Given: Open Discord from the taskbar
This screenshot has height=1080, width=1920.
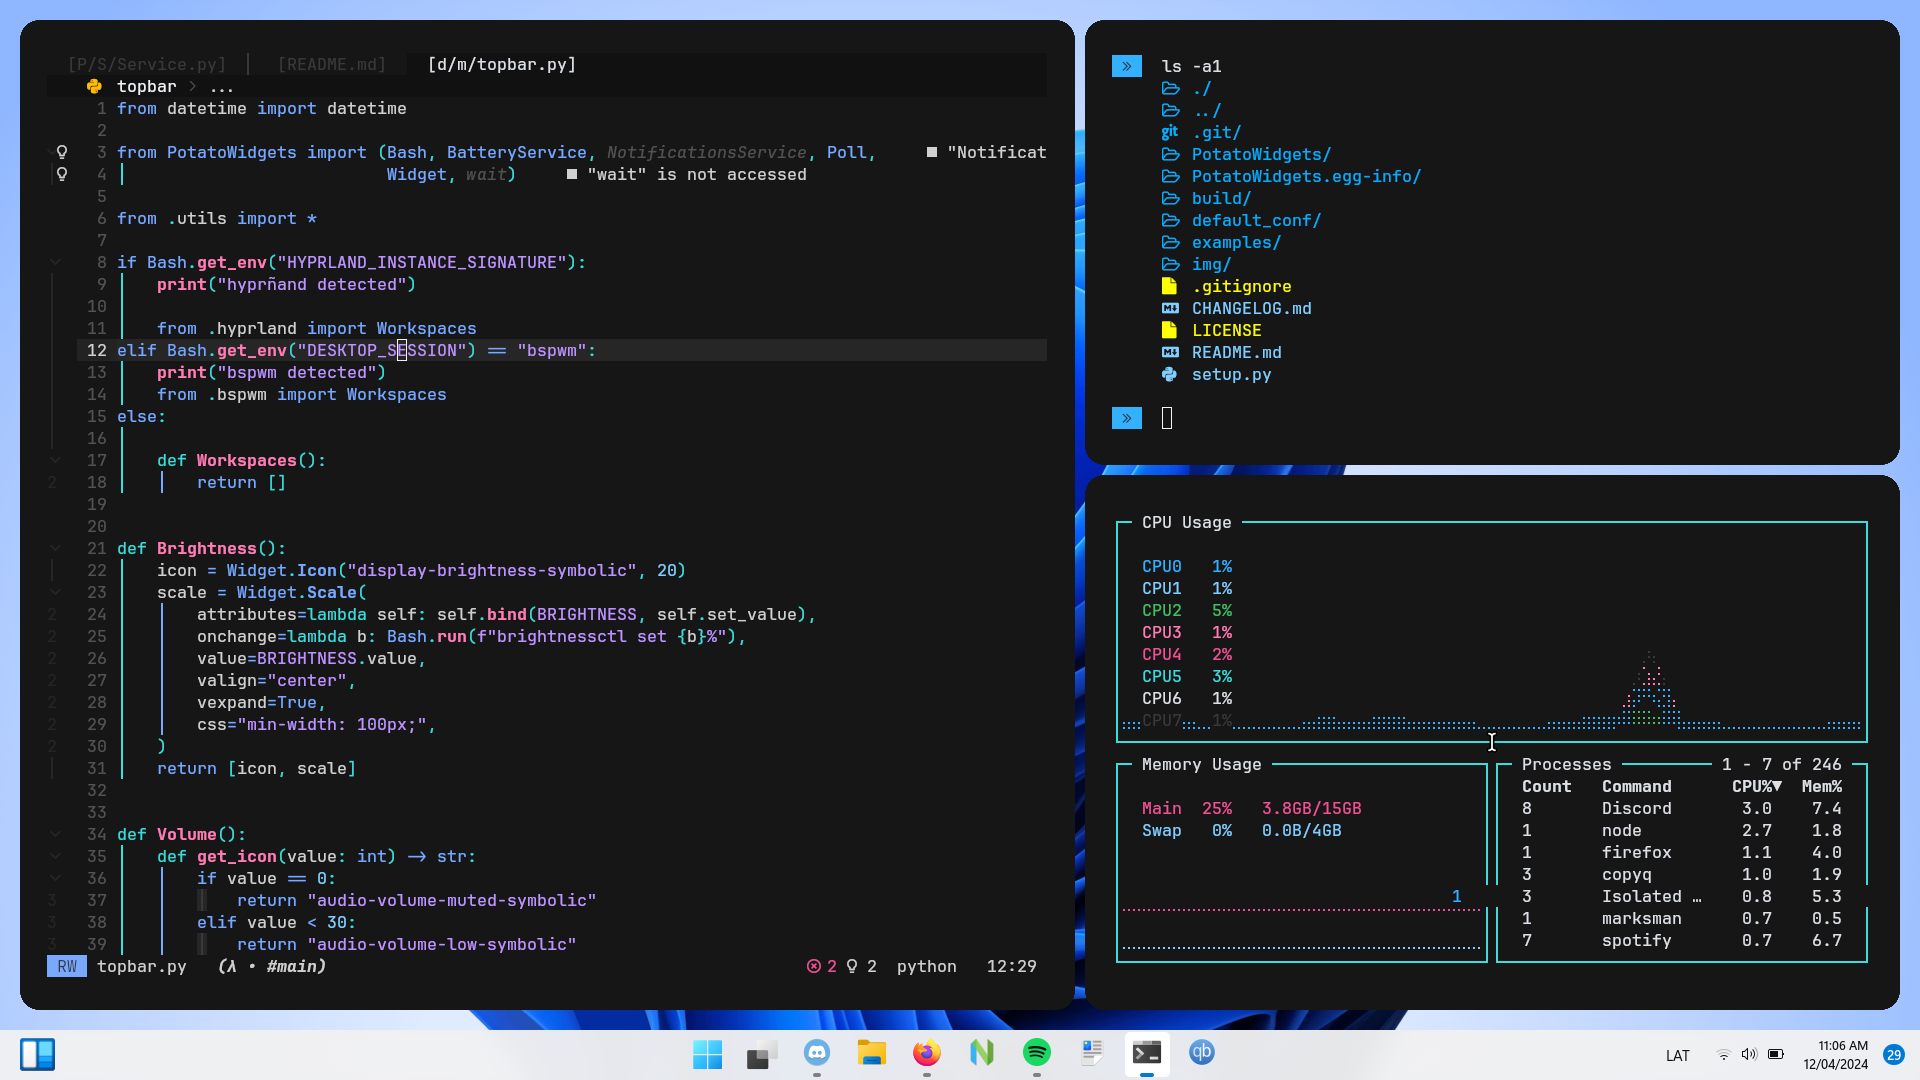Looking at the screenshot, I should [x=817, y=1053].
